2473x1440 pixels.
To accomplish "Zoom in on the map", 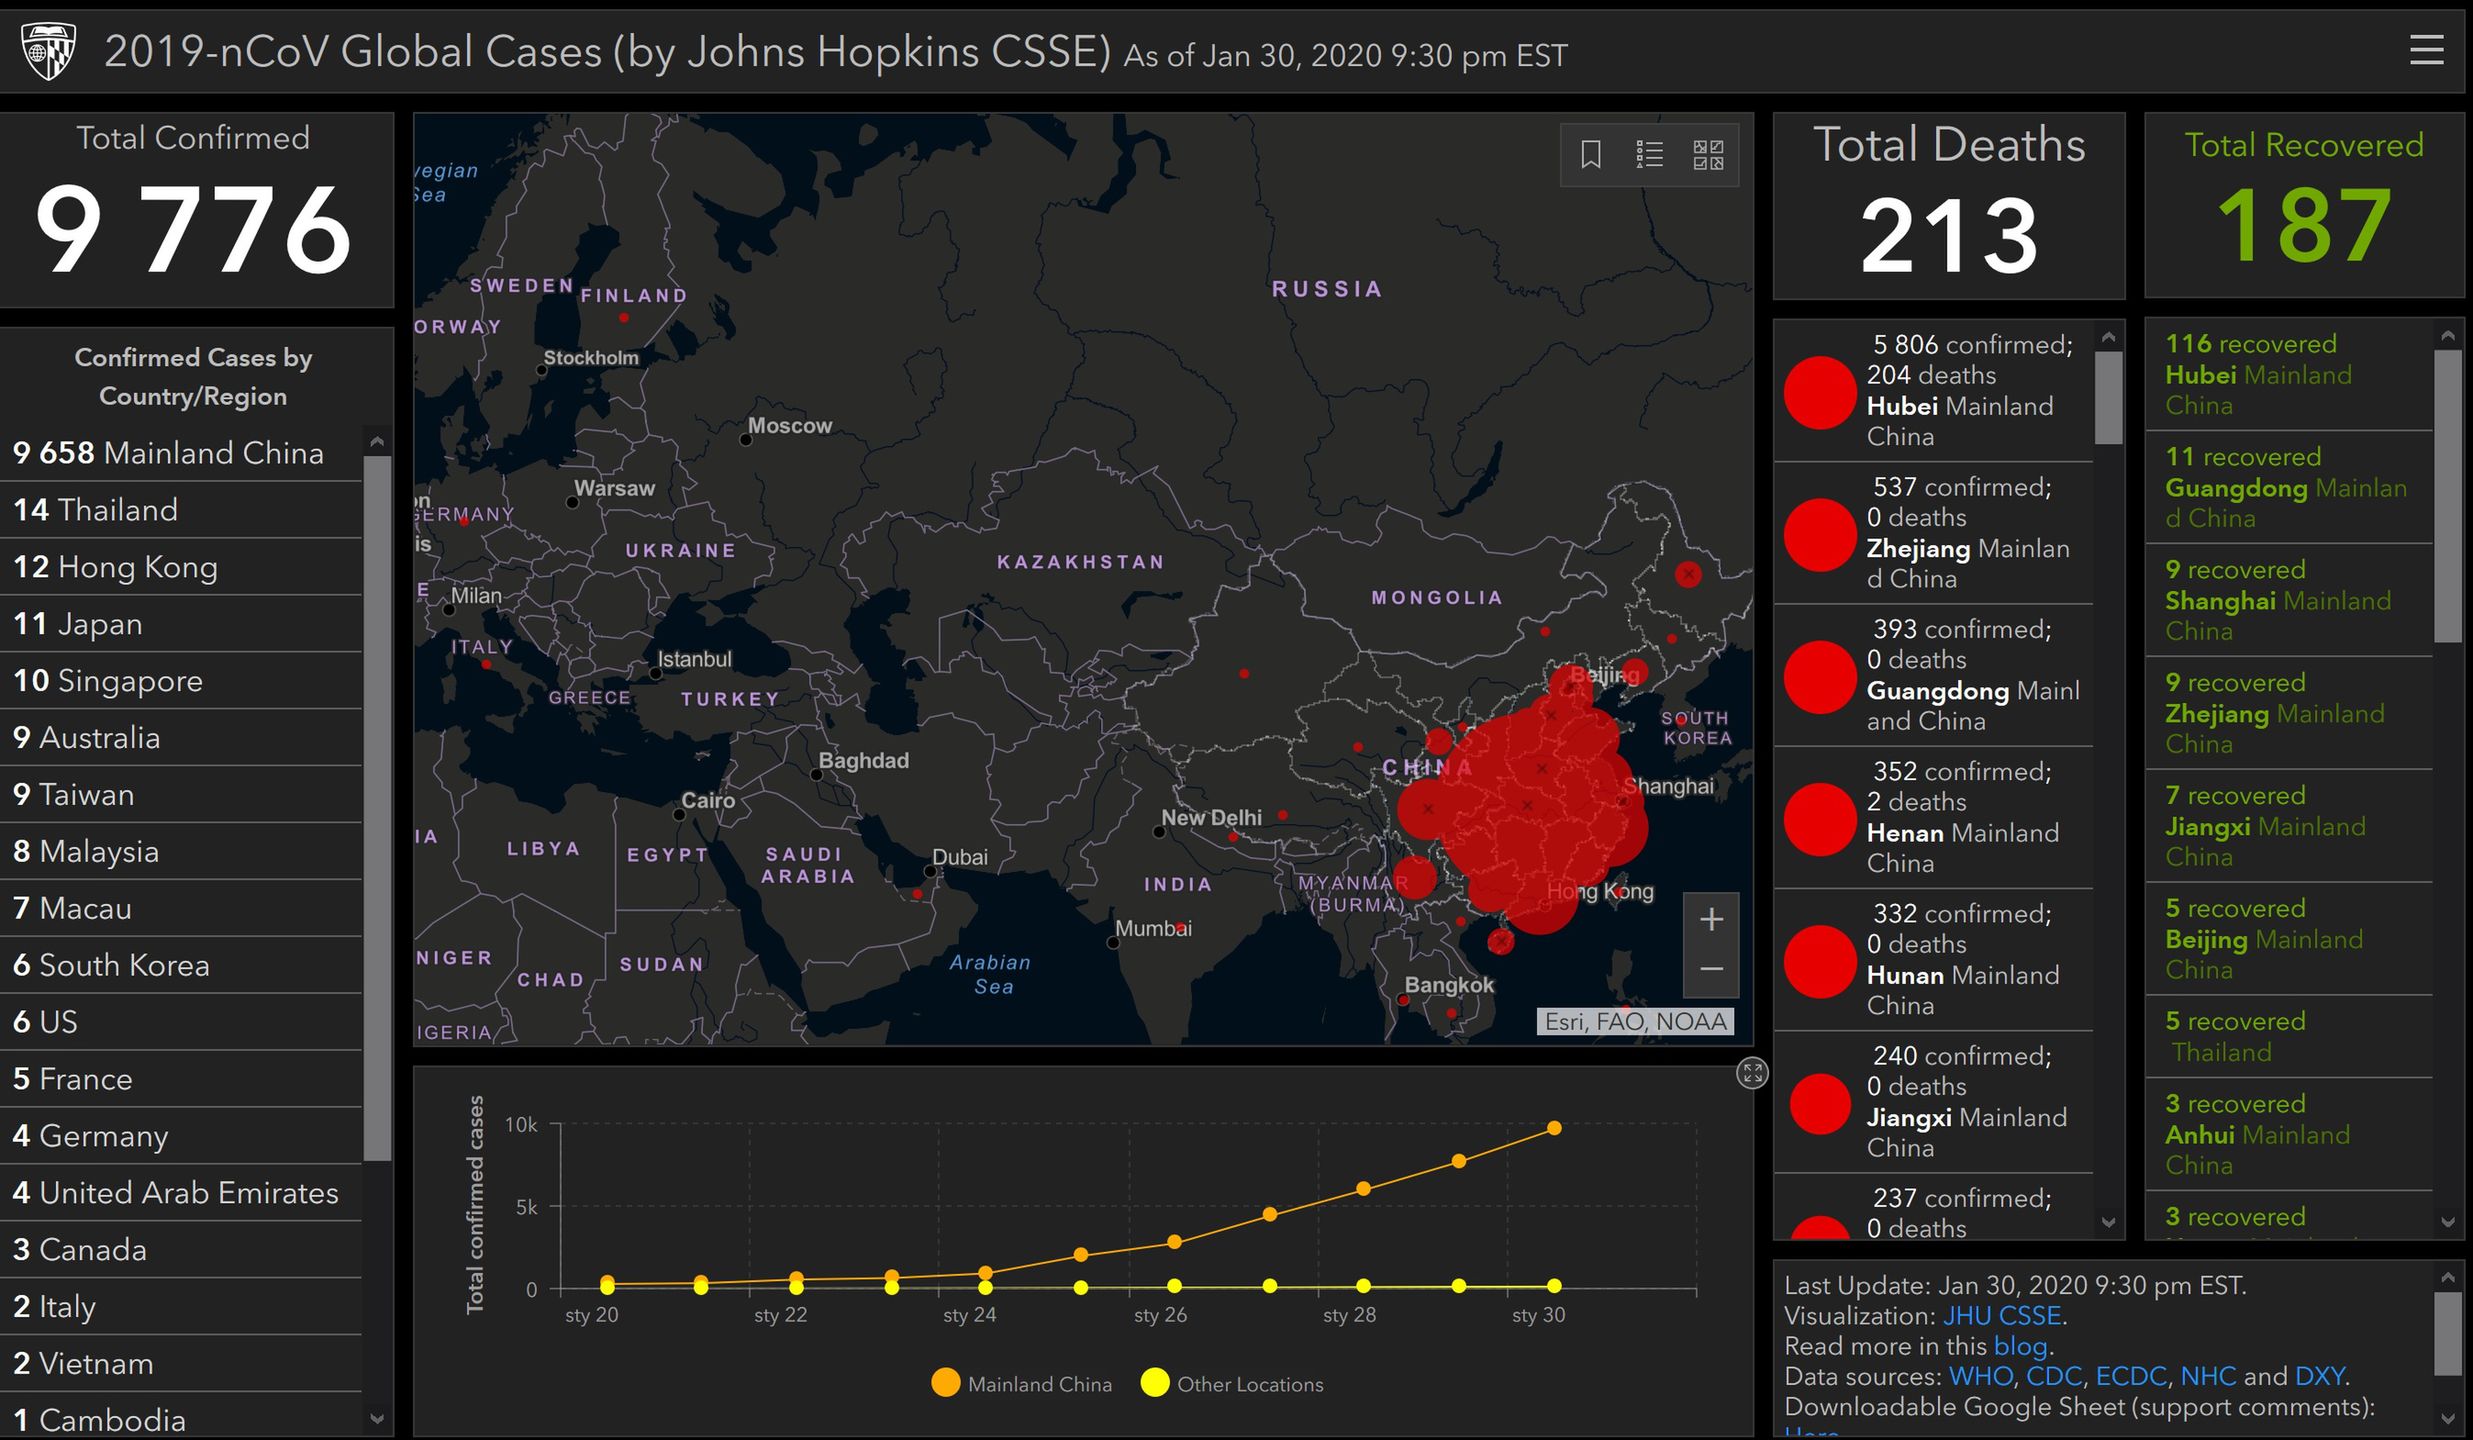I will coord(1711,919).
